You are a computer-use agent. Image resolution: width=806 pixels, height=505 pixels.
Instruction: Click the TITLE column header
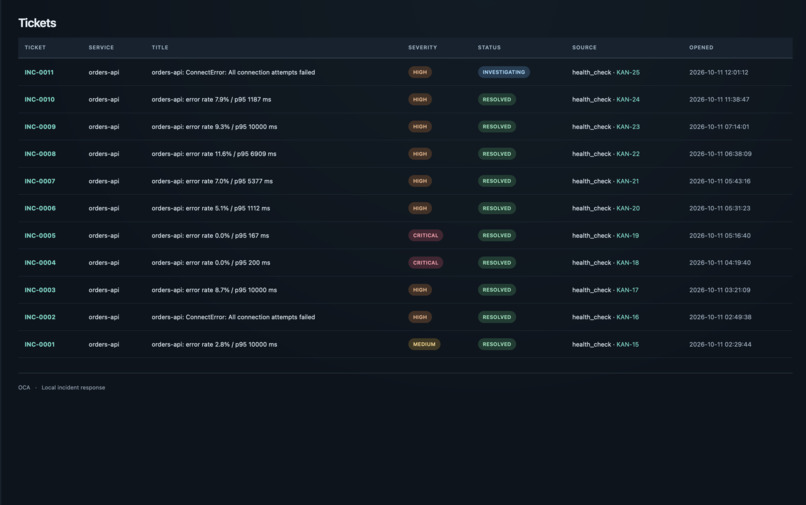[160, 47]
